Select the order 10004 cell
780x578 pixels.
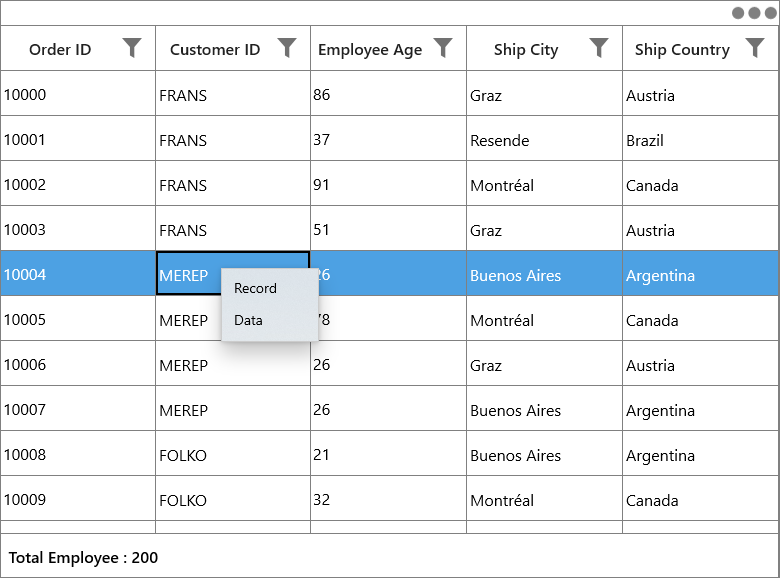tap(78, 274)
